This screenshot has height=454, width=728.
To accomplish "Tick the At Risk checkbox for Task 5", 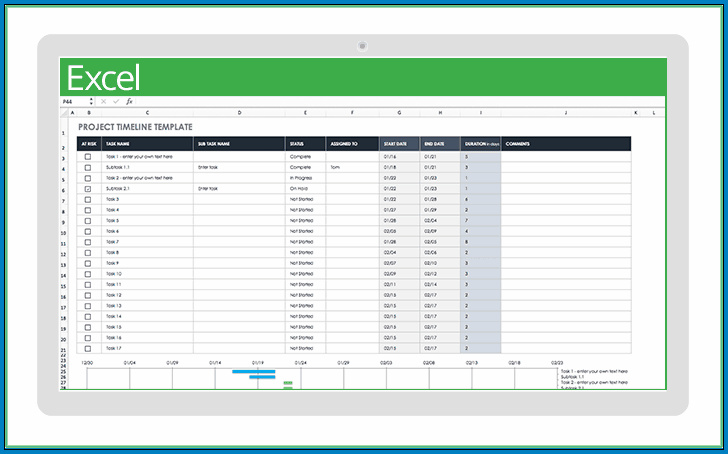I will point(88,221).
